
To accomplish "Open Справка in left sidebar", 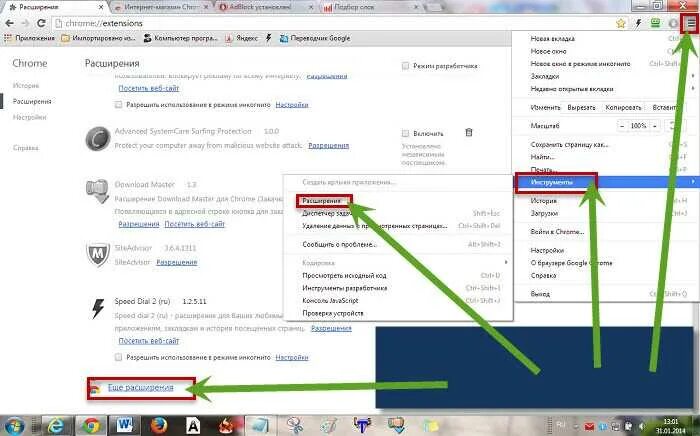I will [x=25, y=148].
